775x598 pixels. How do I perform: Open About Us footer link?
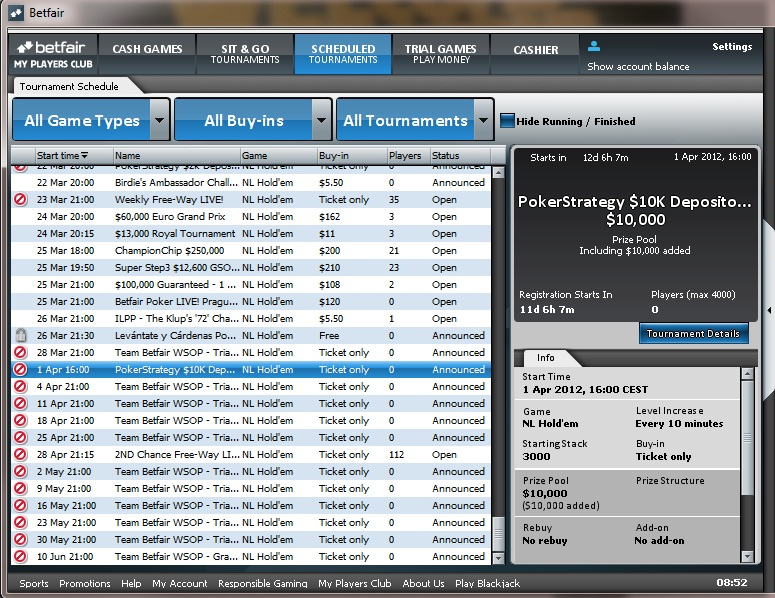423,584
